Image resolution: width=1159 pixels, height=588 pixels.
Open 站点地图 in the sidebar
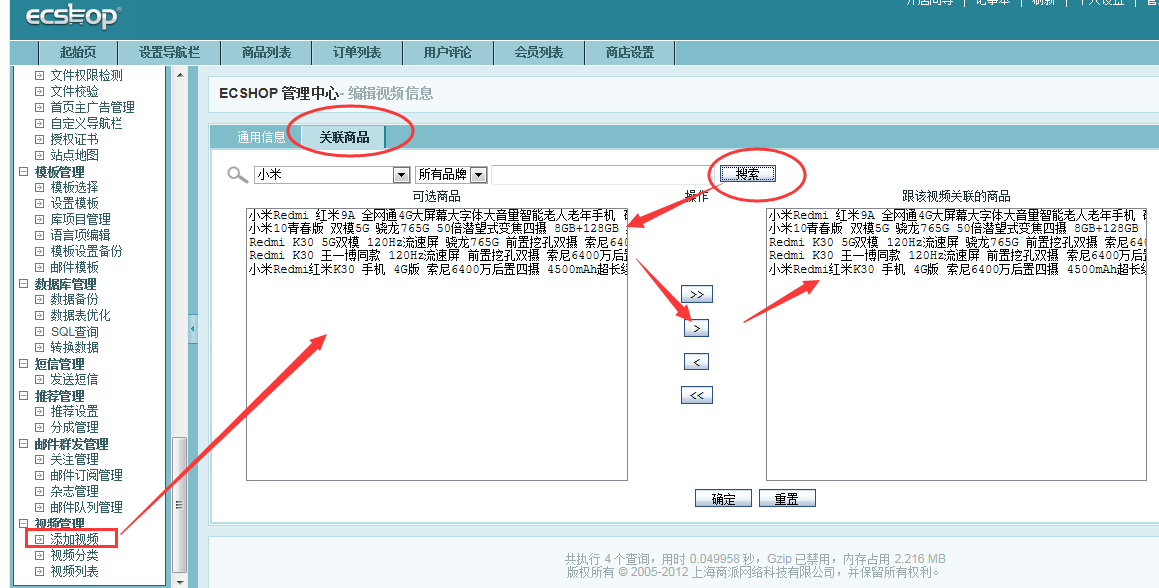74,155
